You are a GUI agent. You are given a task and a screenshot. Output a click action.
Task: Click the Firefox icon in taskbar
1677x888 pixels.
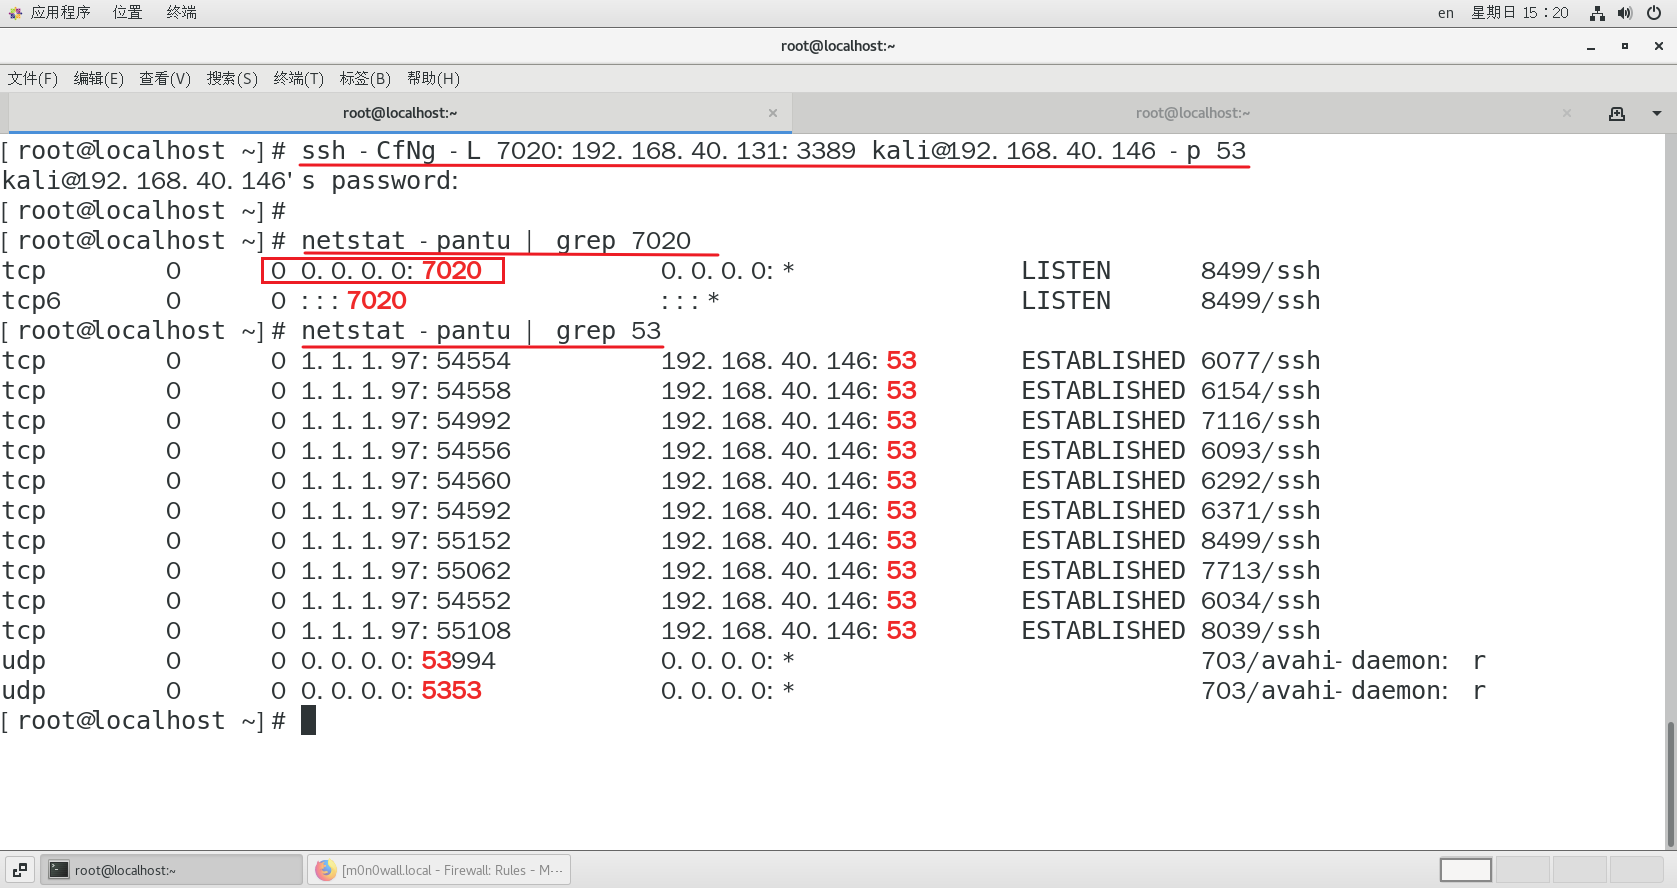[x=325, y=870]
